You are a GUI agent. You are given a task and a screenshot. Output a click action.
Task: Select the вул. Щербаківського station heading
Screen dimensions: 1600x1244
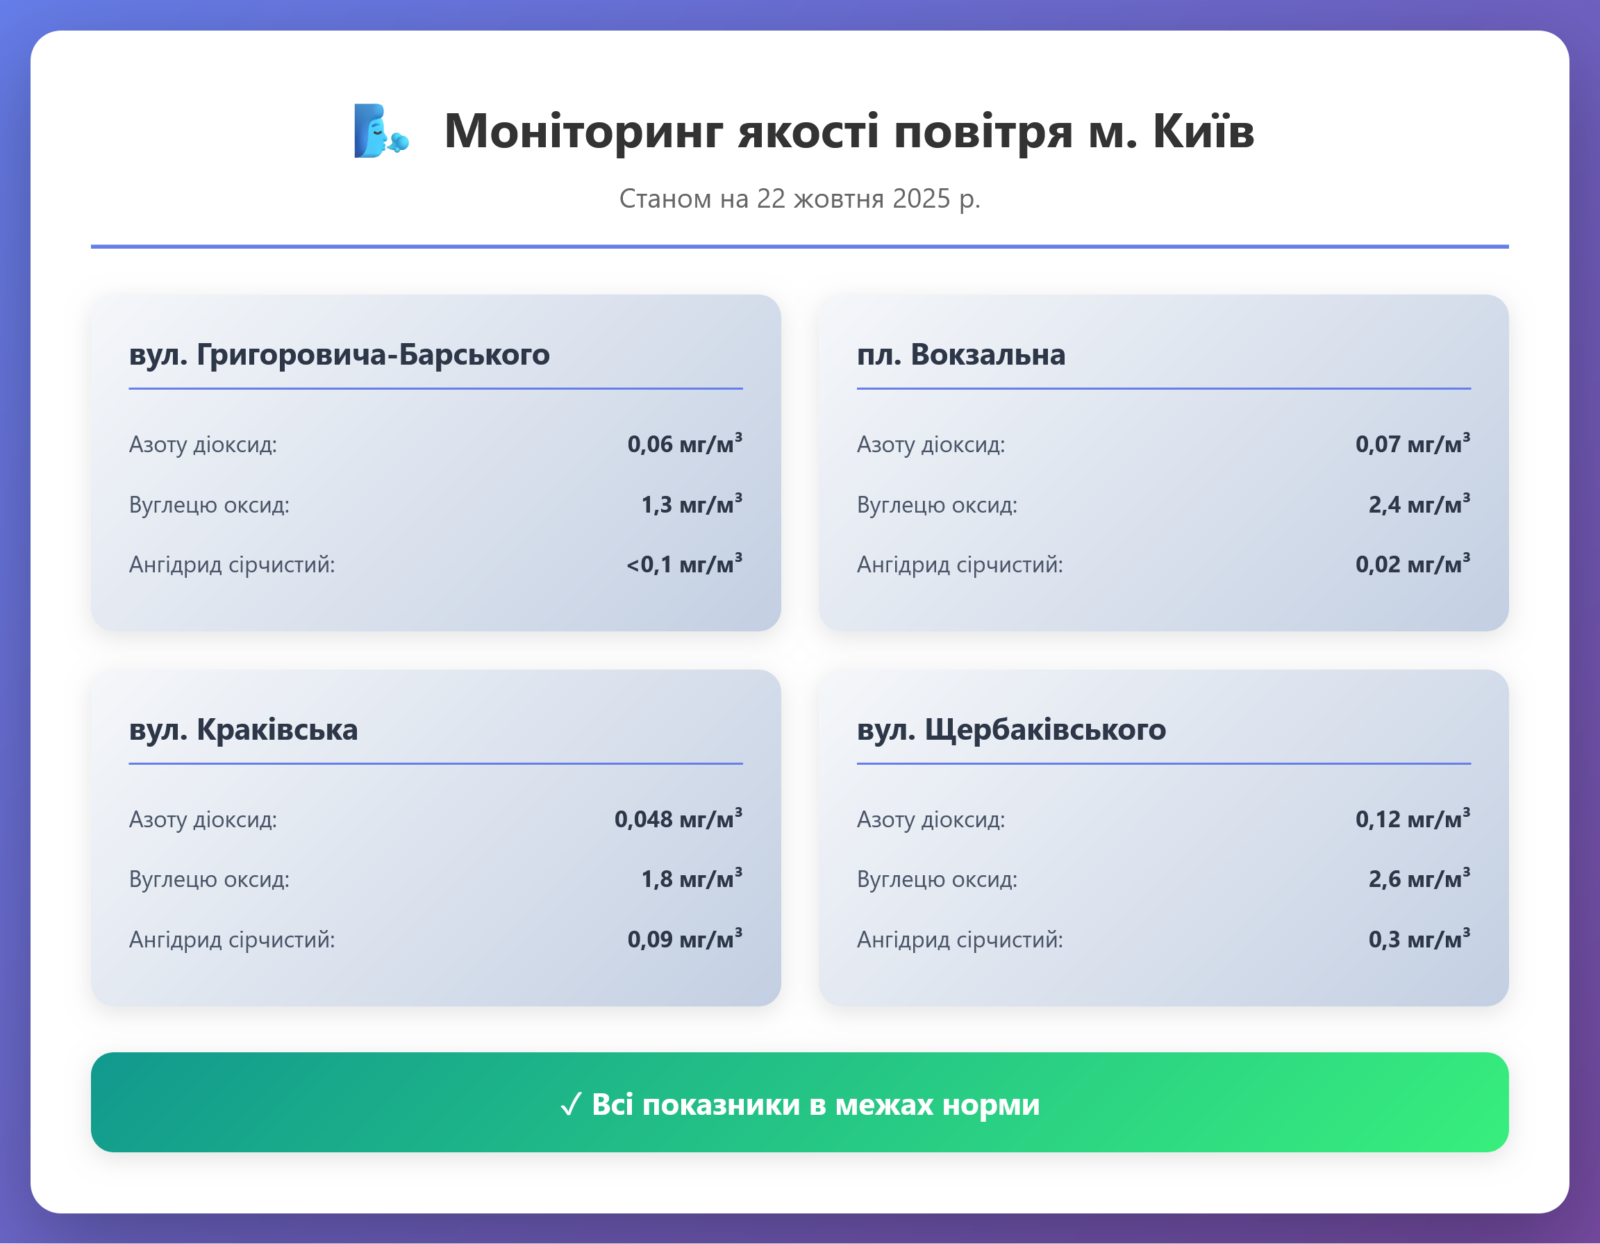point(1011,730)
